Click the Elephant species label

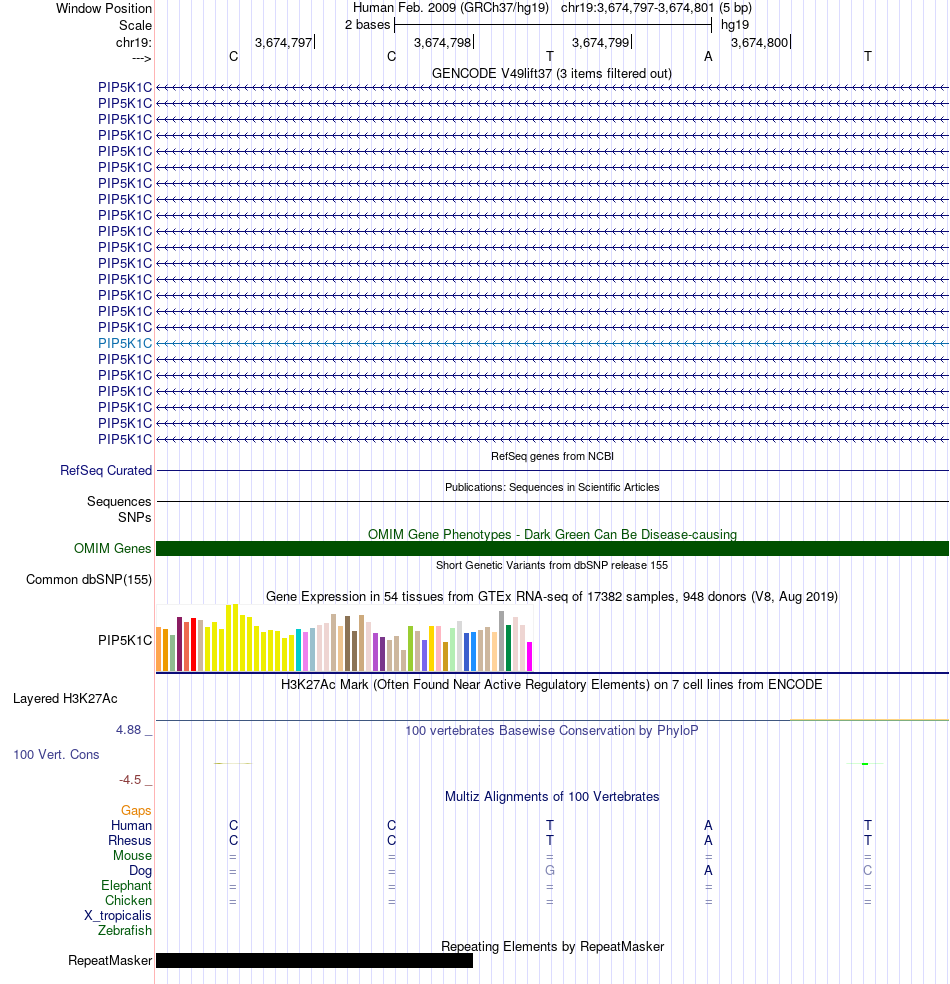(126, 885)
